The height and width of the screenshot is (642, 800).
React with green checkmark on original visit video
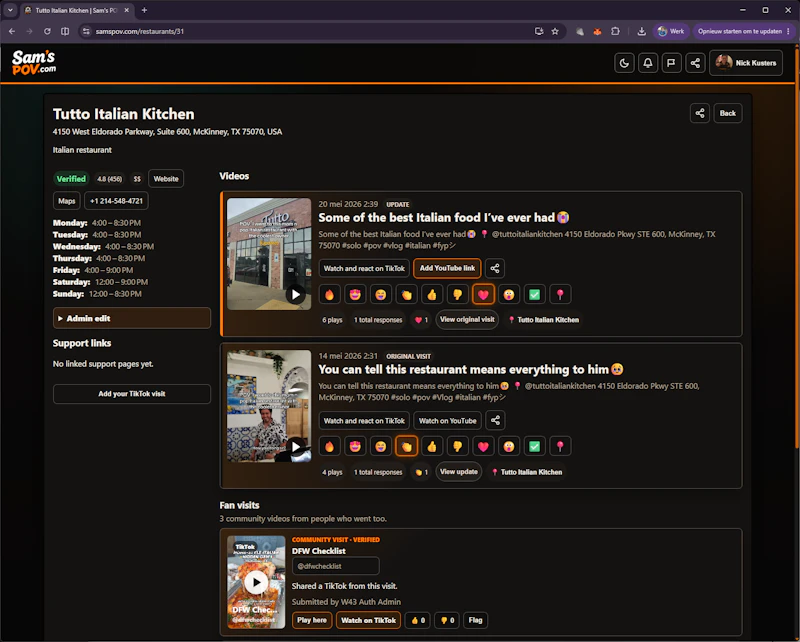tap(534, 447)
